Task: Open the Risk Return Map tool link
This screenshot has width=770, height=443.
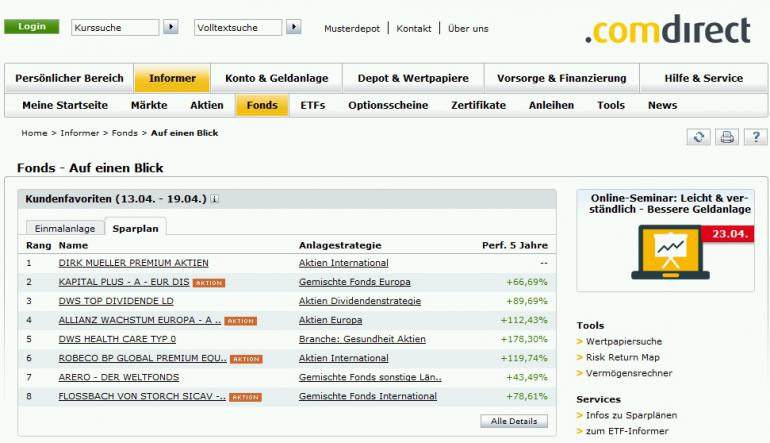Action: (x=622, y=357)
